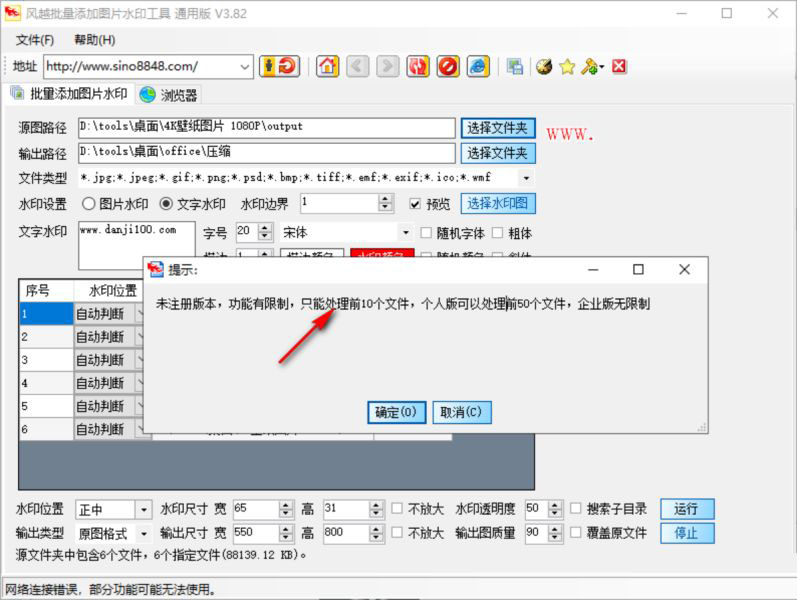The image size is (797, 600).
Task: Enable the 搜索子目录 checkbox
Action: [x=576, y=508]
